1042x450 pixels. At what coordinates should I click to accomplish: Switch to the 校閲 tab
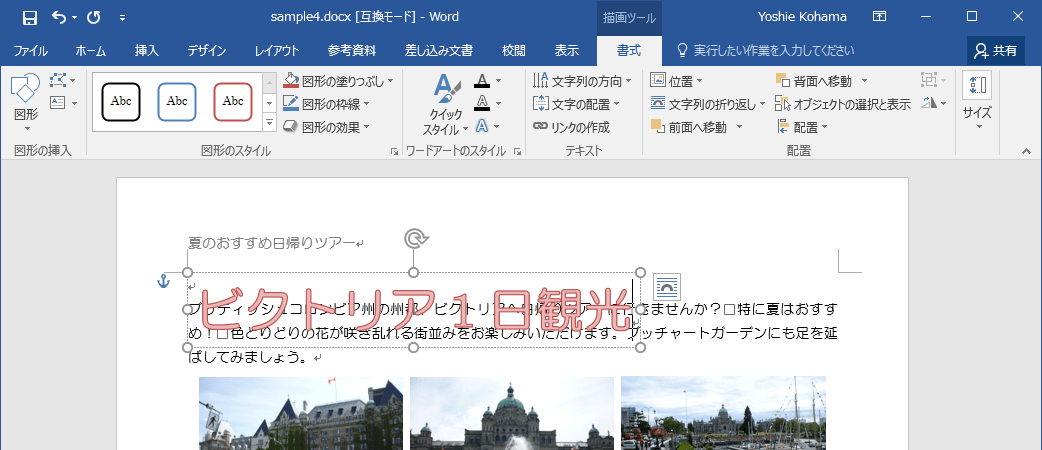click(513, 51)
